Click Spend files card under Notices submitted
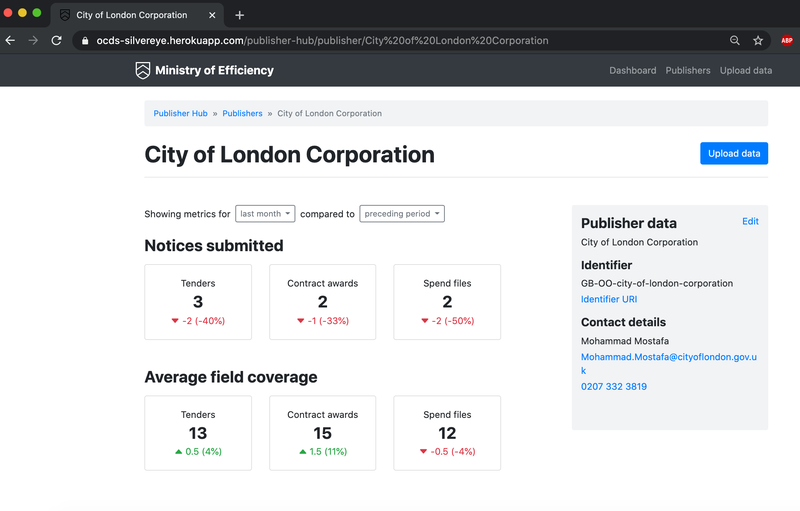The height and width of the screenshot is (511, 800). click(447, 302)
